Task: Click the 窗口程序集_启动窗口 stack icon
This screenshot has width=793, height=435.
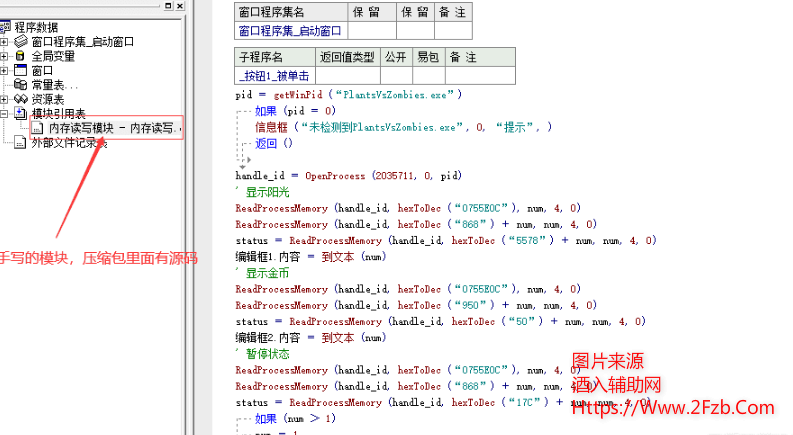Action: pos(21,42)
